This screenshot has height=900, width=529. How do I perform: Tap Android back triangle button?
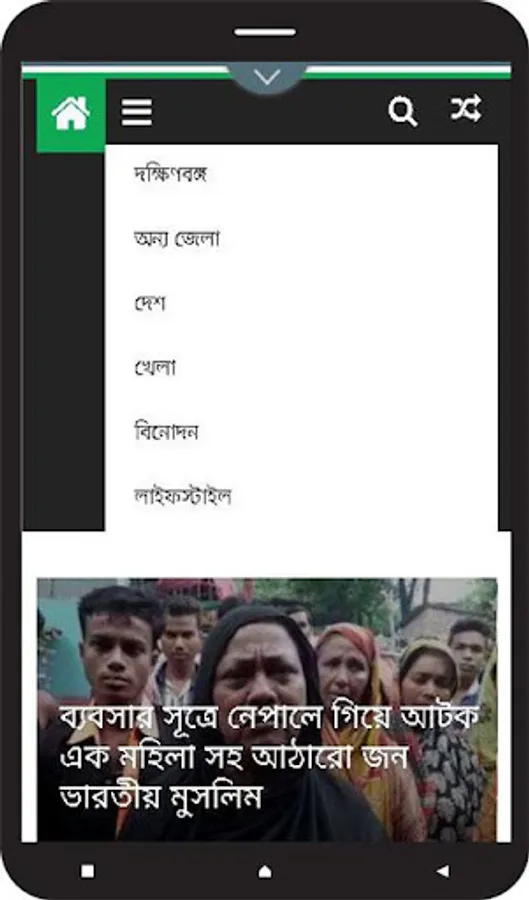coord(442,871)
